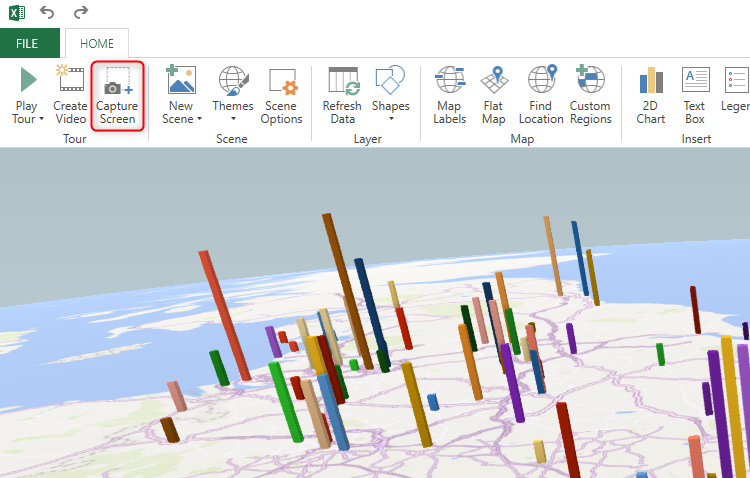Image resolution: width=750 pixels, height=478 pixels.
Task: Open the FILE tab
Action: pos(27,44)
